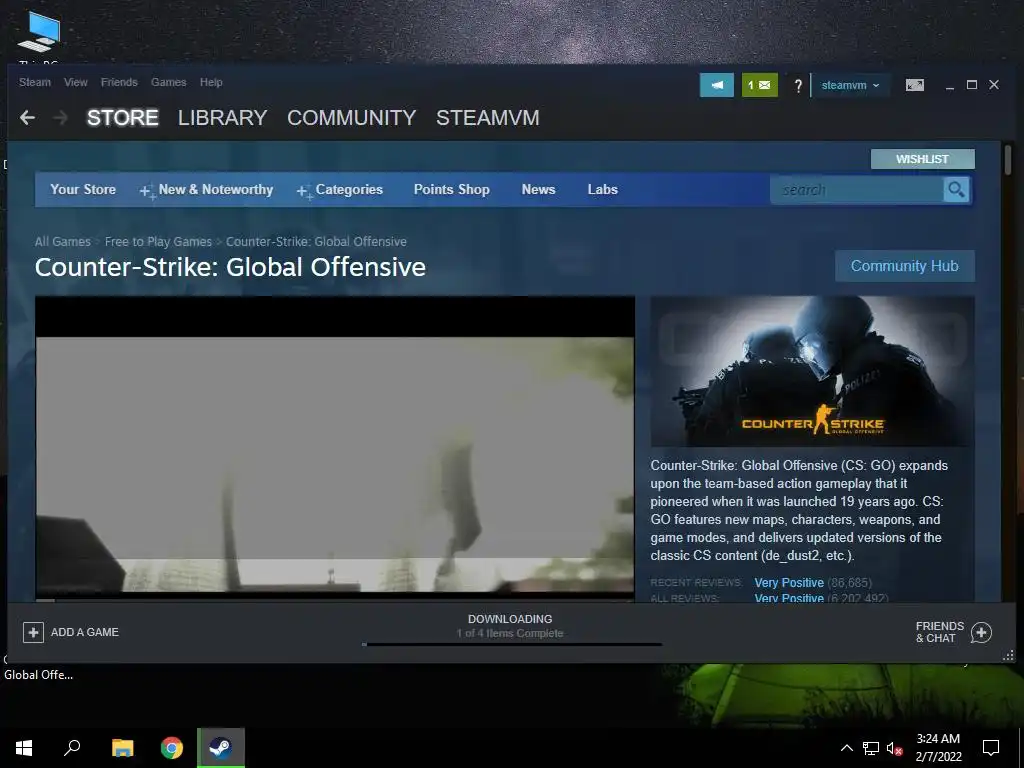Click the taskbar clock and date
Image resolution: width=1024 pixels, height=768 pixels.
pyautogui.click(x=938, y=748)
